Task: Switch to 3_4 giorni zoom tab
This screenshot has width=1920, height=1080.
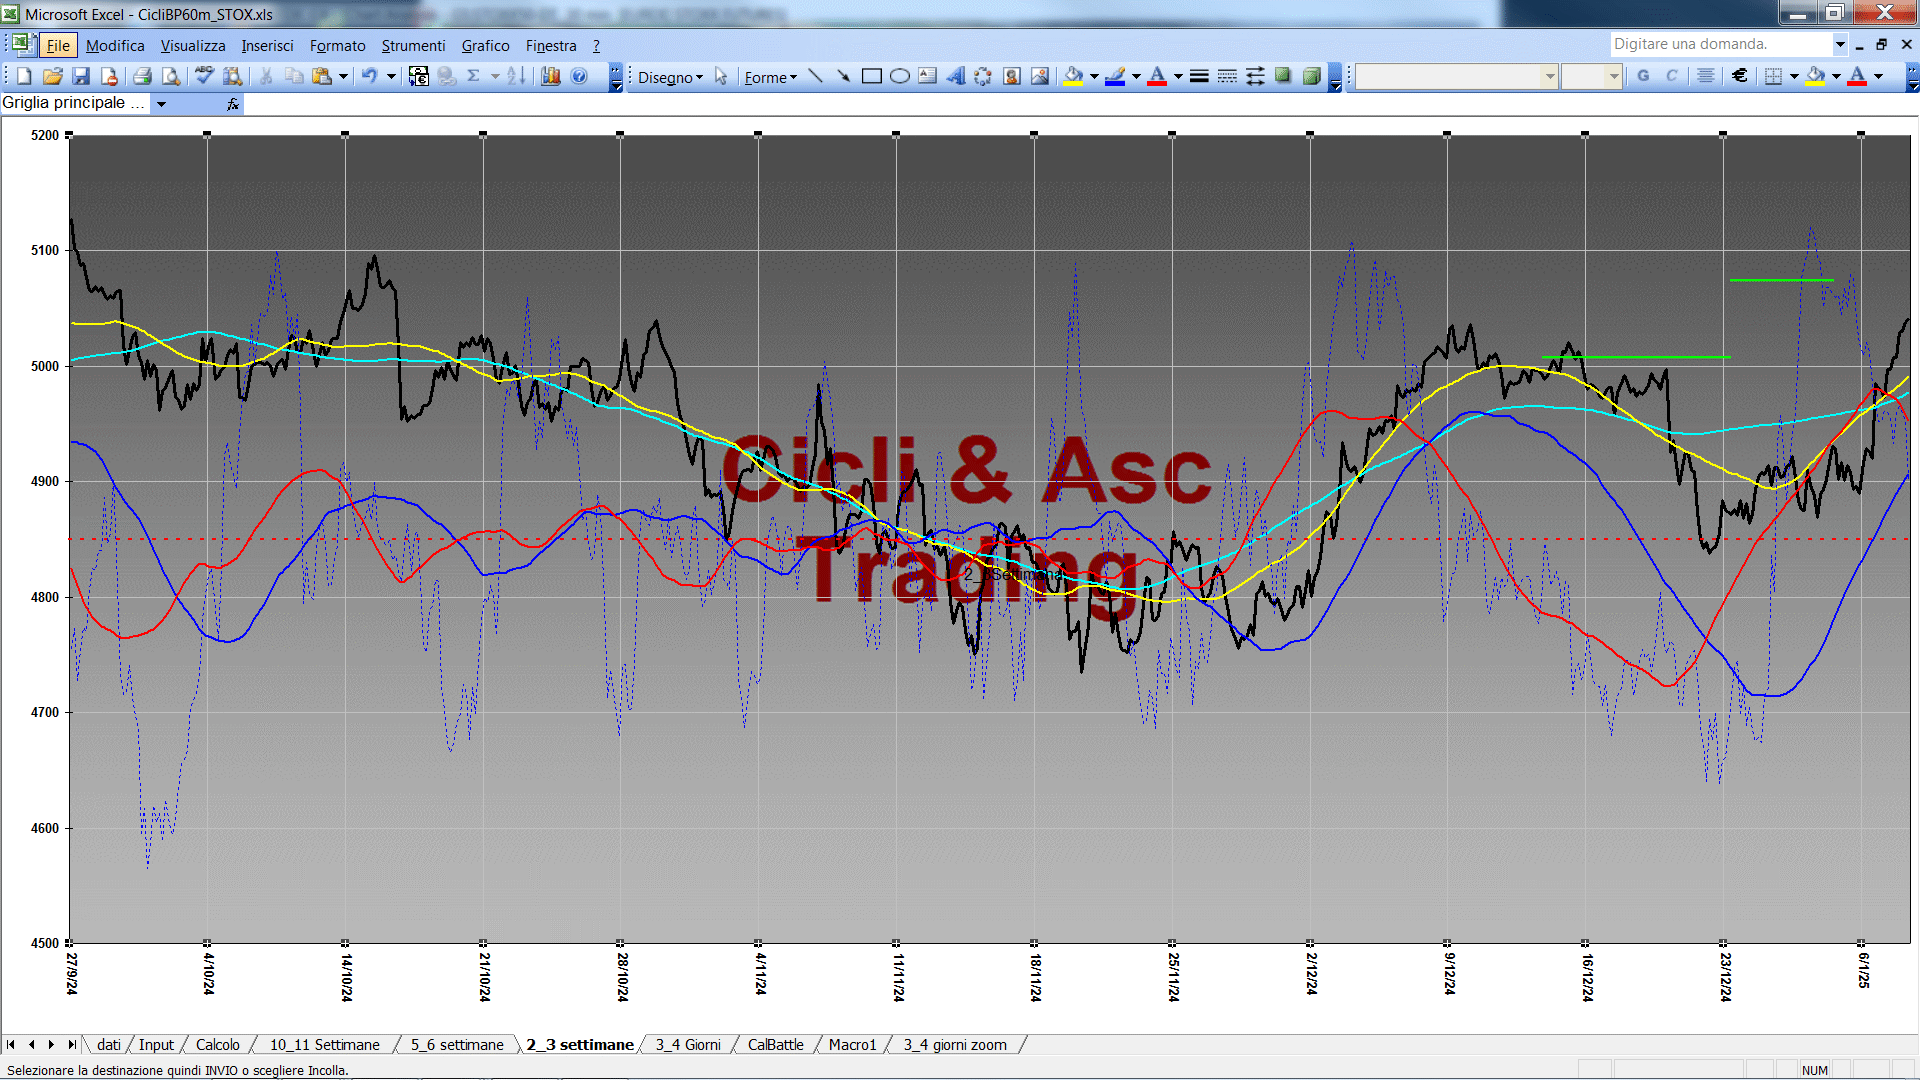Action: click(955, 1044)
